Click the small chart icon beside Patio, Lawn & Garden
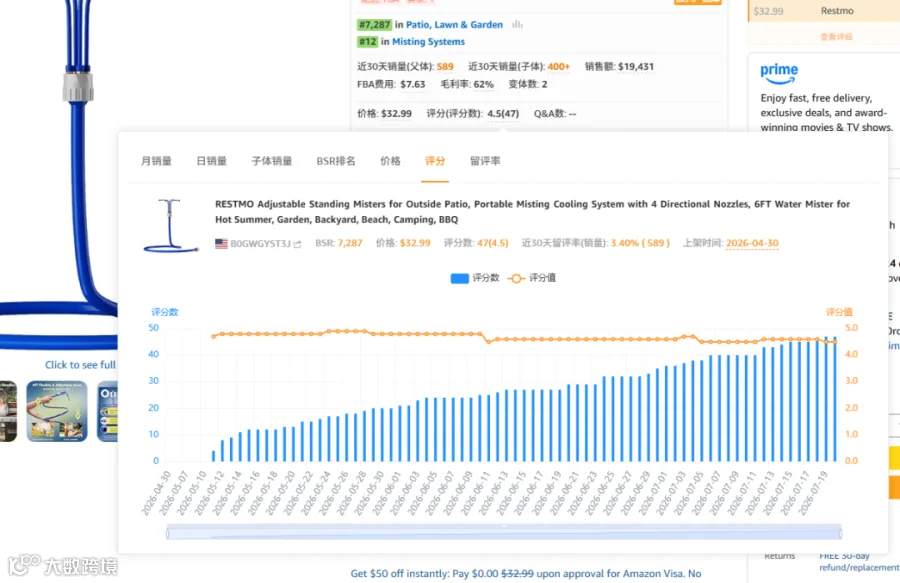The height and width of the screenshot is (583, 900). (x=517, y=25)
